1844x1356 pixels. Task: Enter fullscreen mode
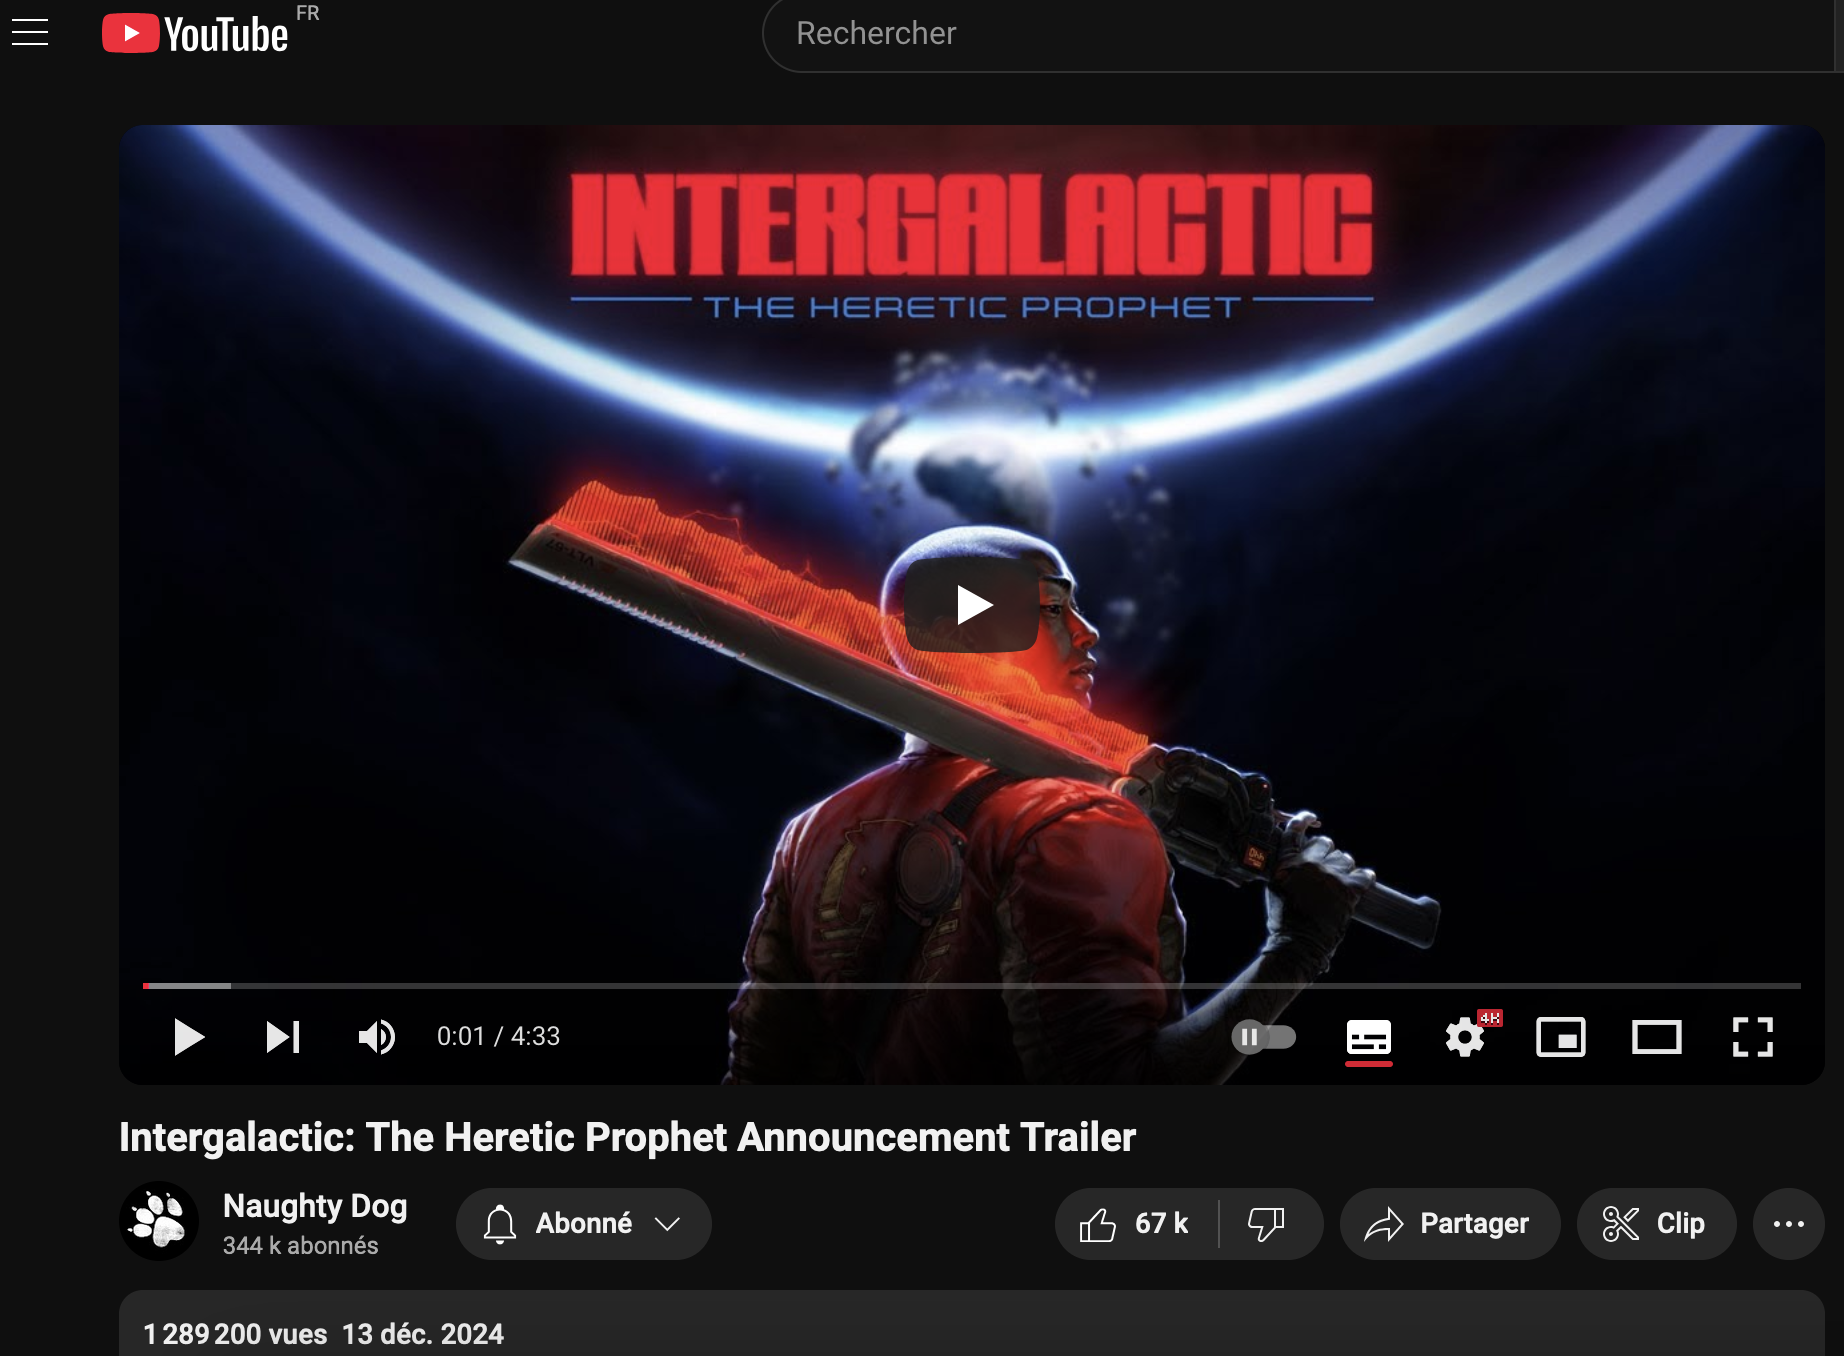[x=1752, y=1037]
